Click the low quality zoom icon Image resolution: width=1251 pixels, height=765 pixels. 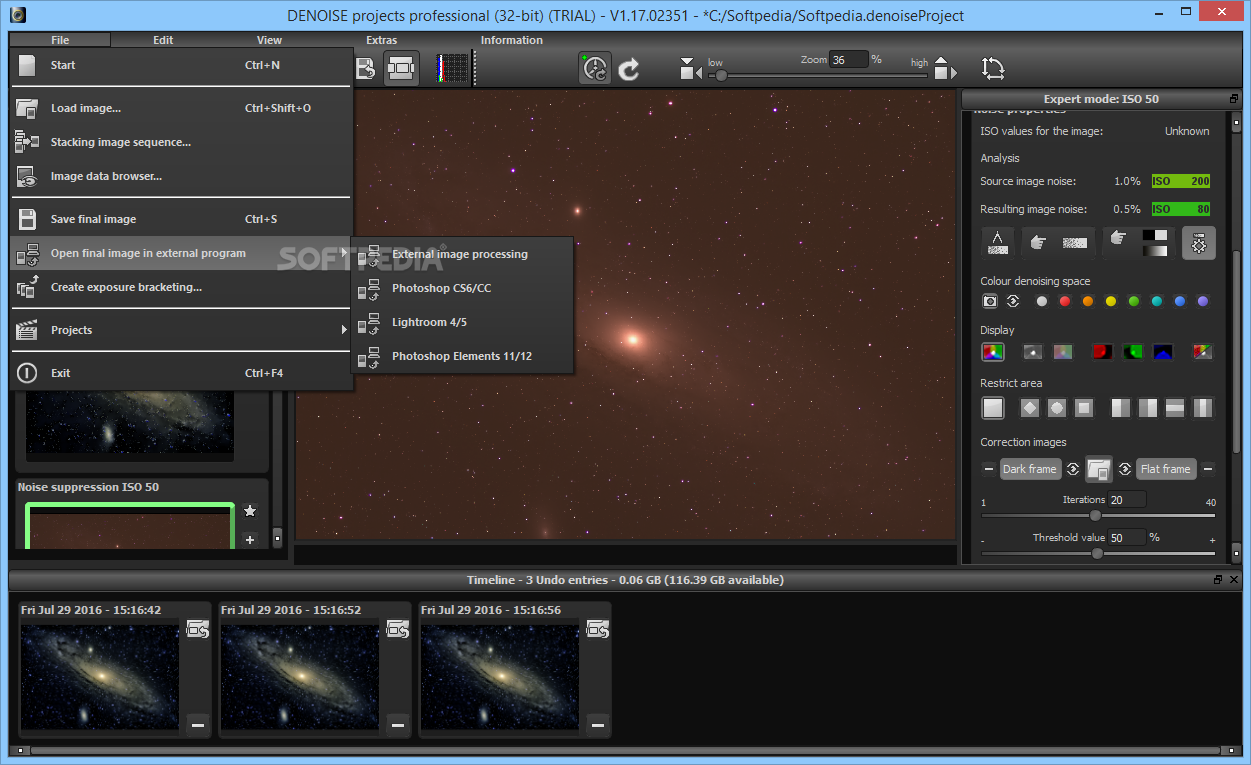[x=690, y=69]
